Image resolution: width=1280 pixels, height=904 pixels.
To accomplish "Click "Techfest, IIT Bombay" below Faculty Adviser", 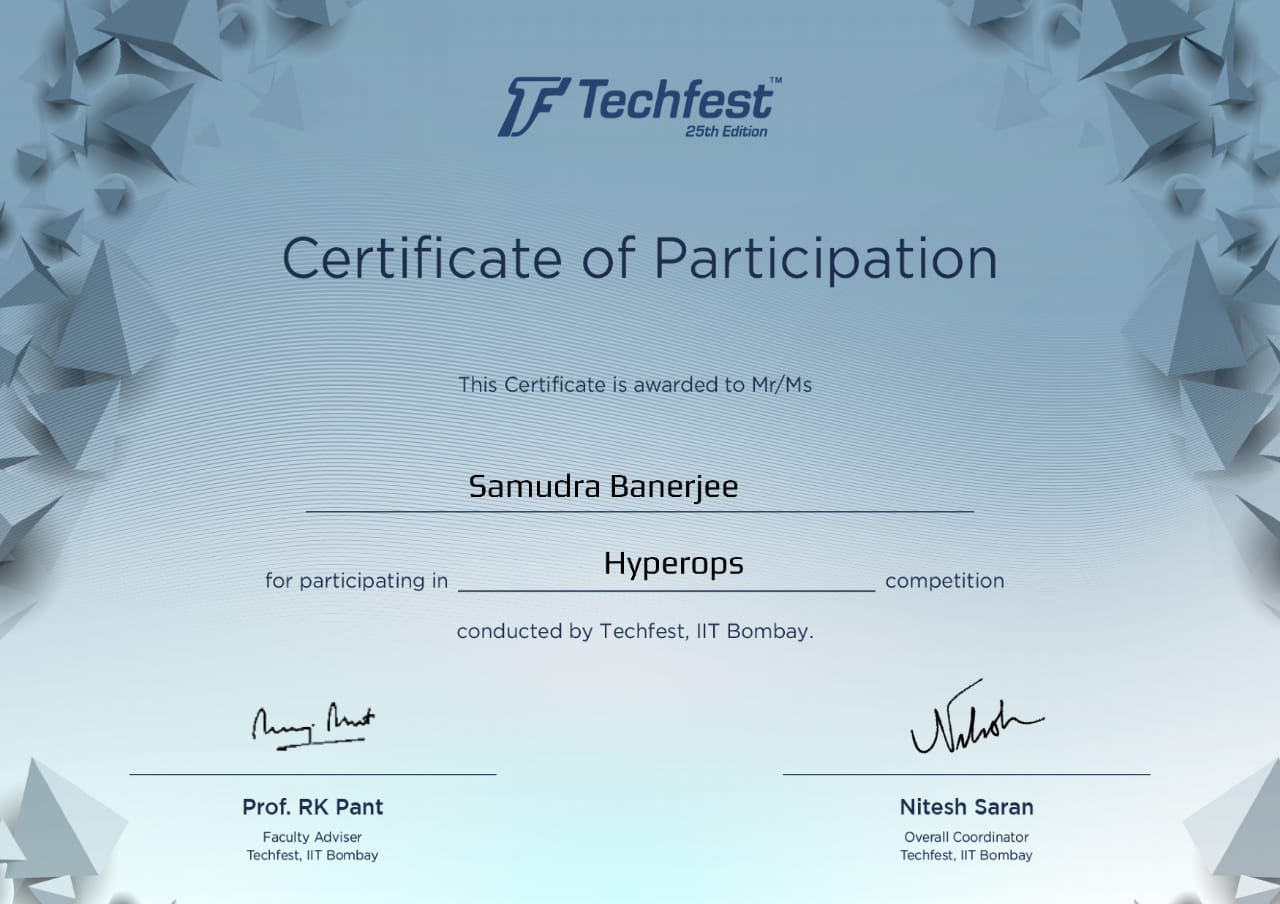I will pyautogui.click(x=312, y=855).
